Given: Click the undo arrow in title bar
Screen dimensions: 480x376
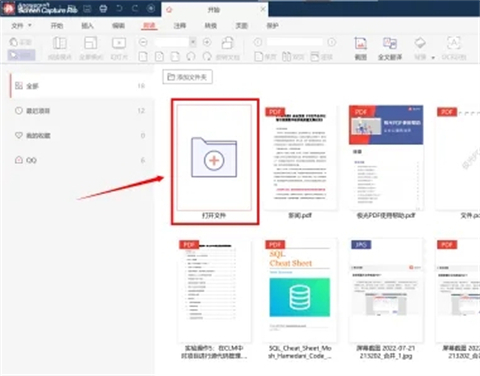Looking at the screenshot, I should 119,9.
